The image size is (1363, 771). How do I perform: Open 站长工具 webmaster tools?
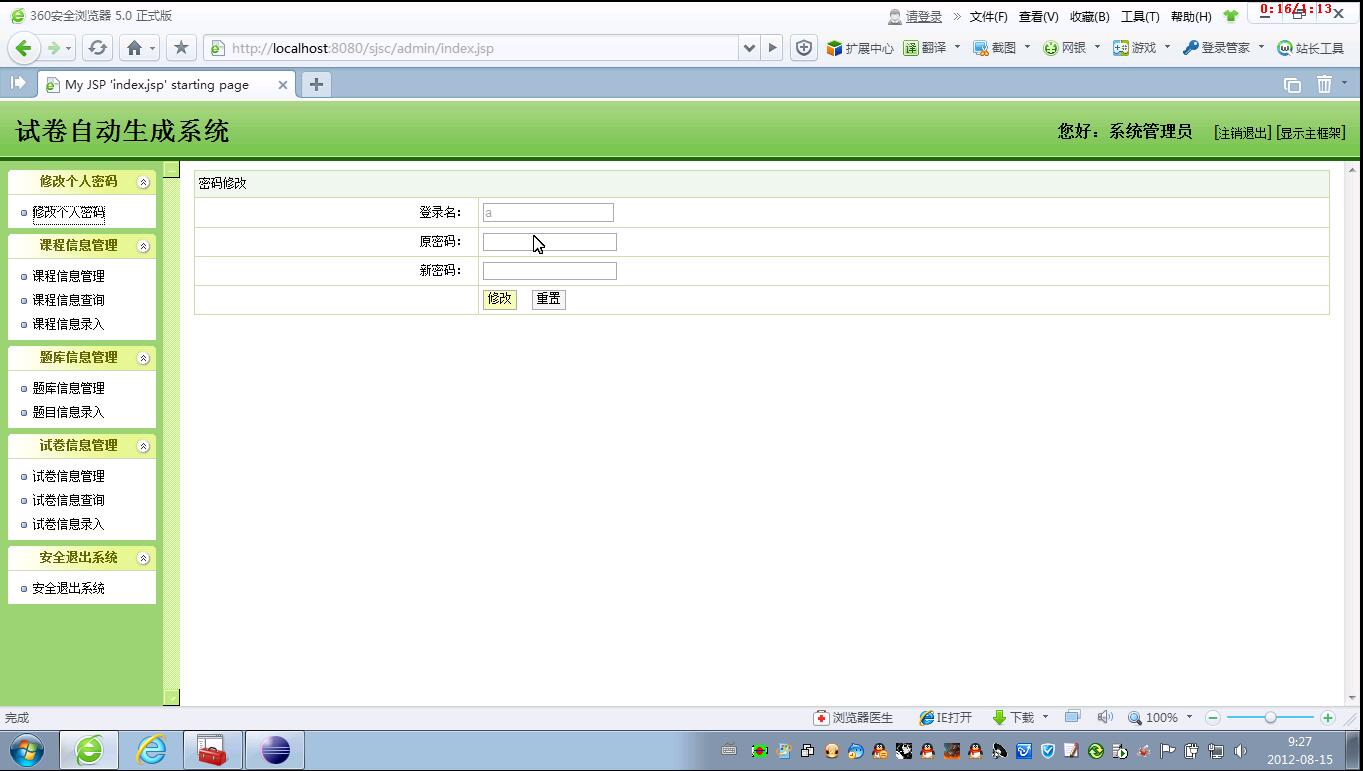click(1311, 48)
